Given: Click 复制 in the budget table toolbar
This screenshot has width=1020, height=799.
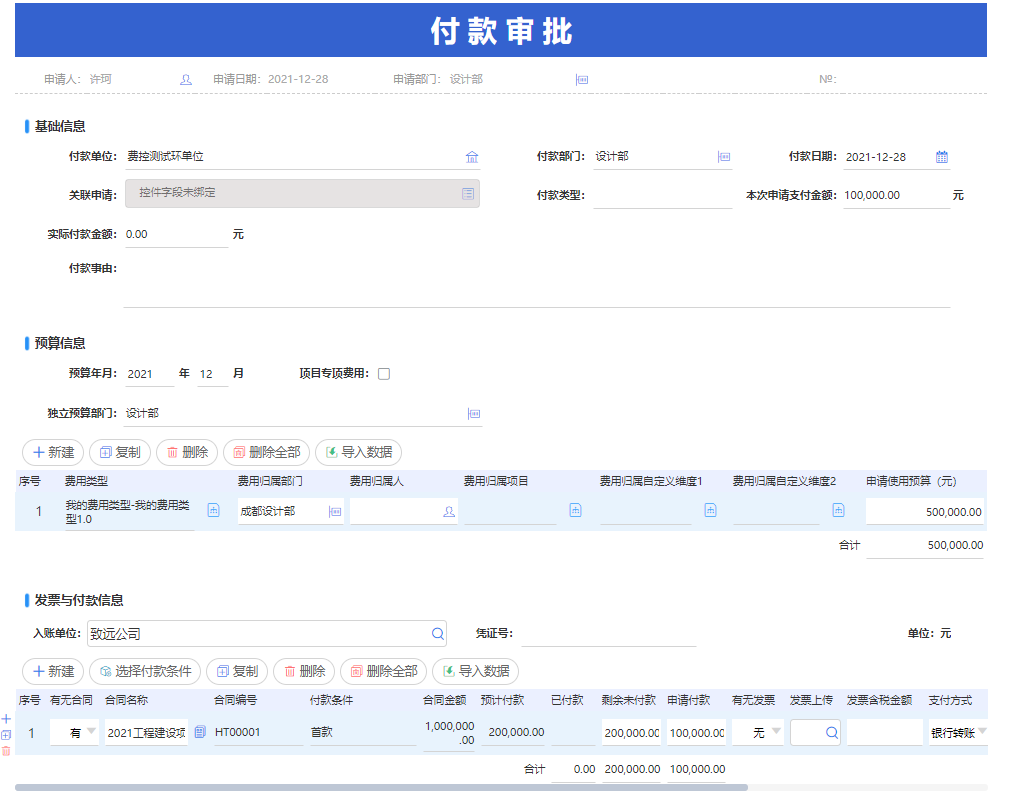Looking at the screenshot, I should click(120, 452).
